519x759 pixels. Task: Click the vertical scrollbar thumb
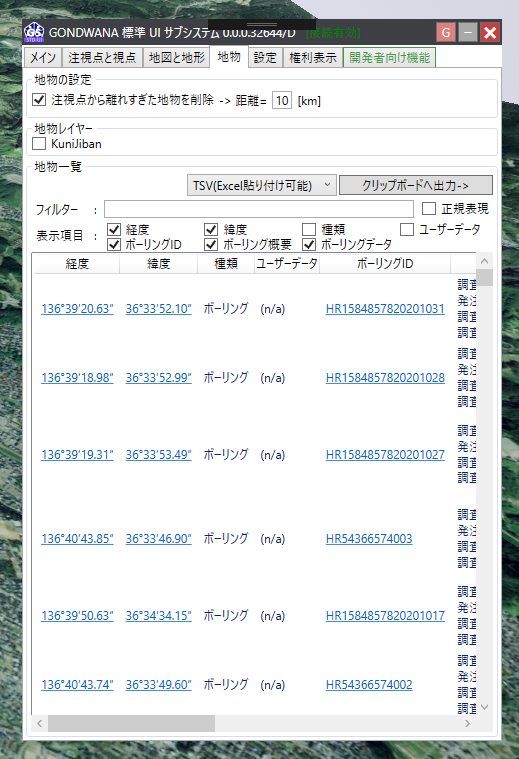click(485, 277)
